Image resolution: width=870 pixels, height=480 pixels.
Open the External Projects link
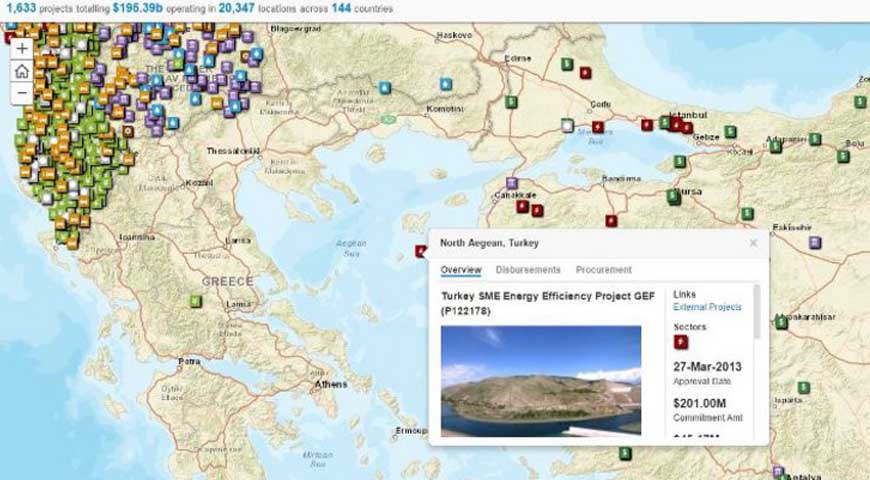707,307
